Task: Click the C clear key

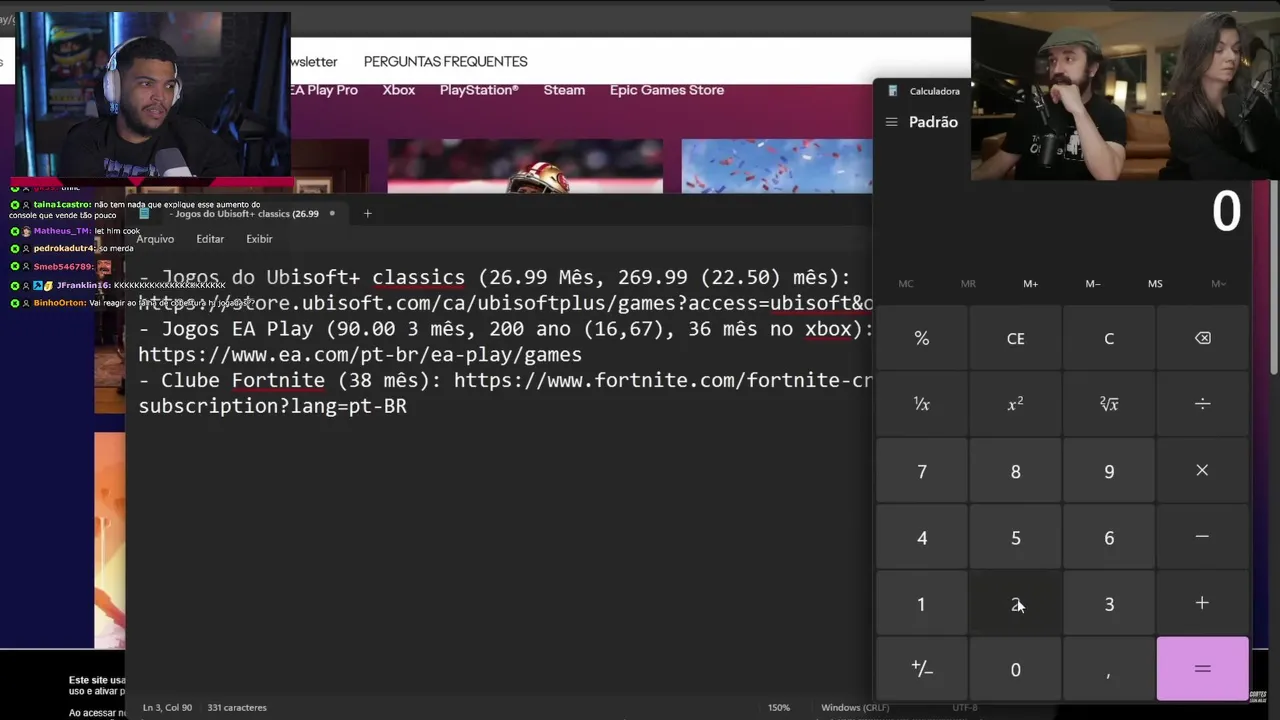Action: point(1109,338)
